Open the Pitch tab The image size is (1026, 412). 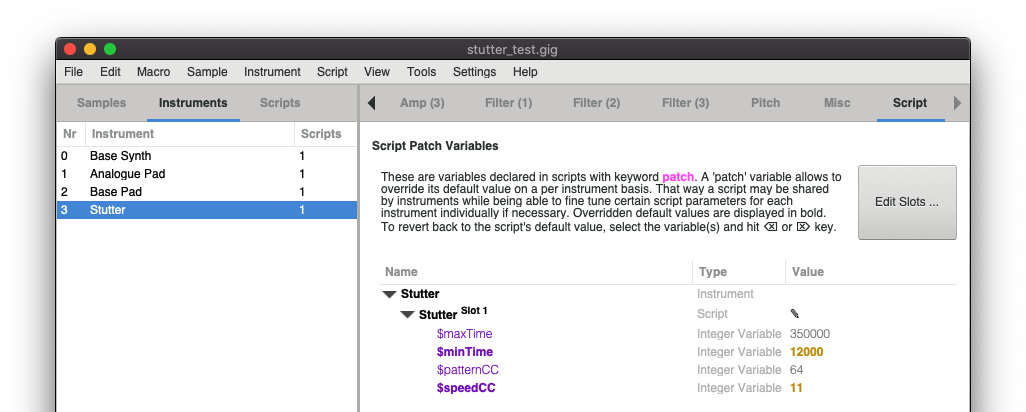765,103
